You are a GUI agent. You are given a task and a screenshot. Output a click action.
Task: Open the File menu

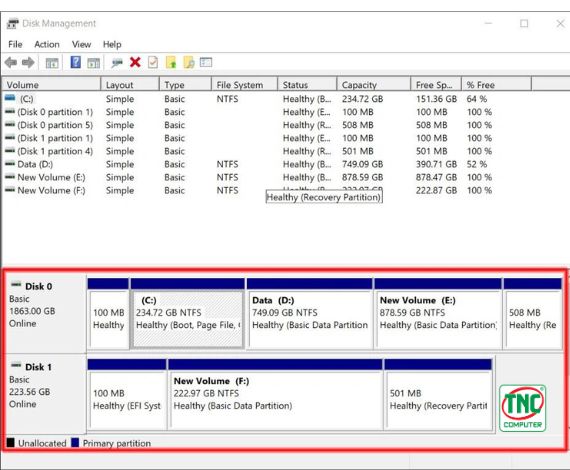tap(15, 44)
